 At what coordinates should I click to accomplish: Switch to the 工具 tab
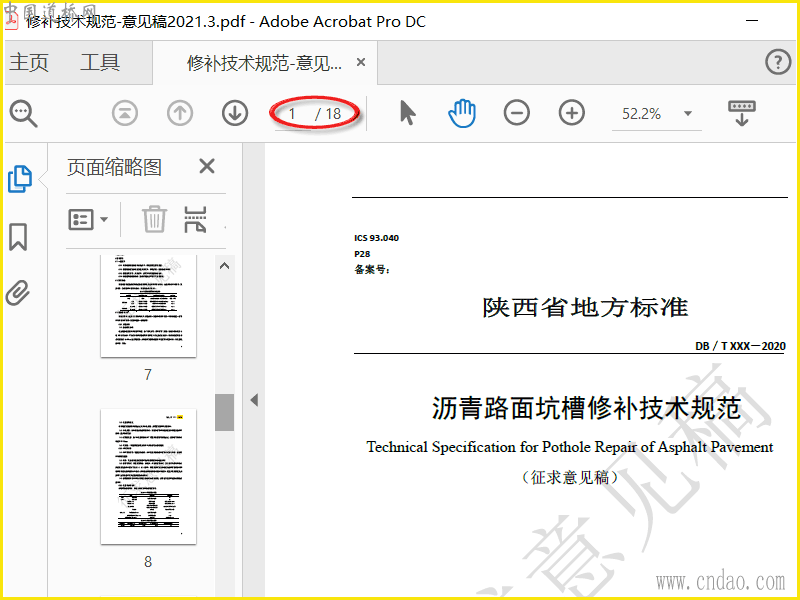pyautogui.click(x=100, y=62)
